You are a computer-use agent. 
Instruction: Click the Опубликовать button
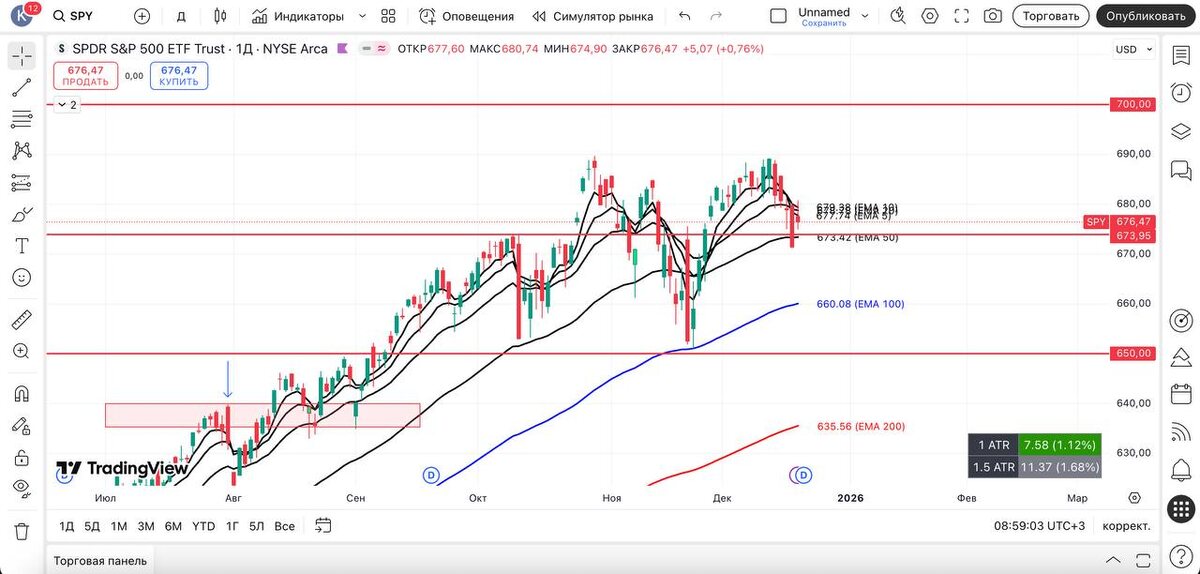coord(1147,16)
